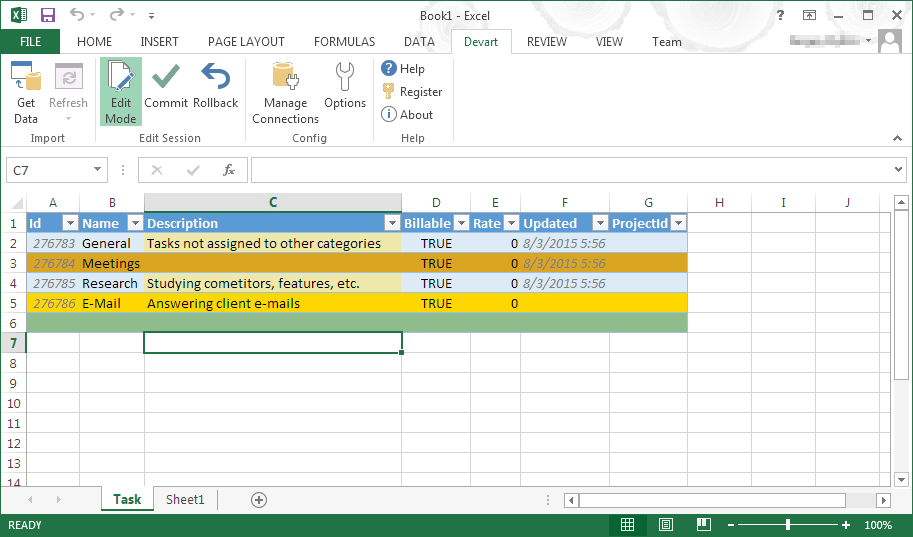913x537 pixels.
Task: Add a new sheet with plus icon
Action: [259, 500]
